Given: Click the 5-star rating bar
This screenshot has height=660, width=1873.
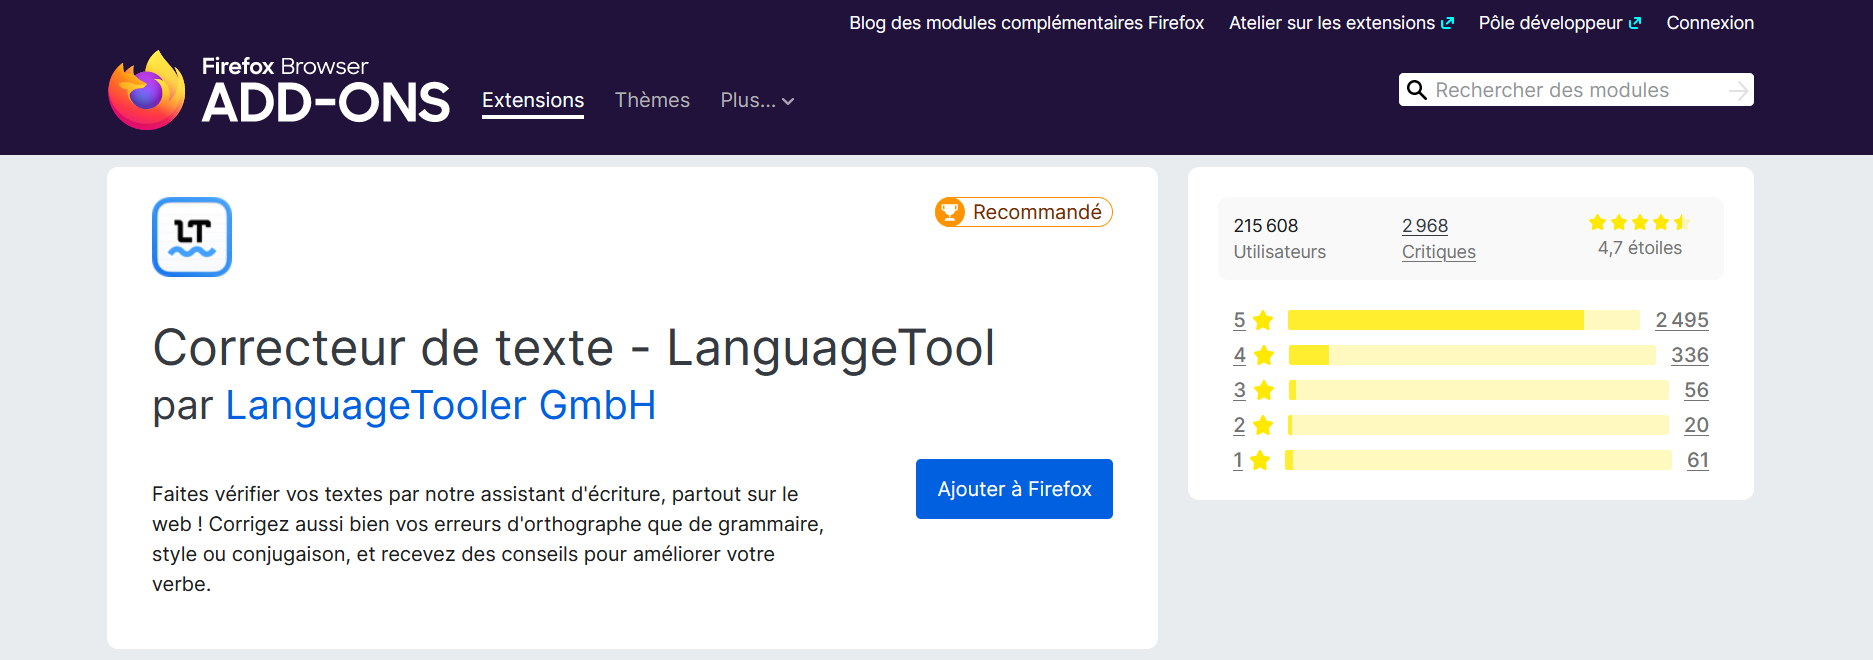Looking at the screenshot, I should pos(1464,320).
